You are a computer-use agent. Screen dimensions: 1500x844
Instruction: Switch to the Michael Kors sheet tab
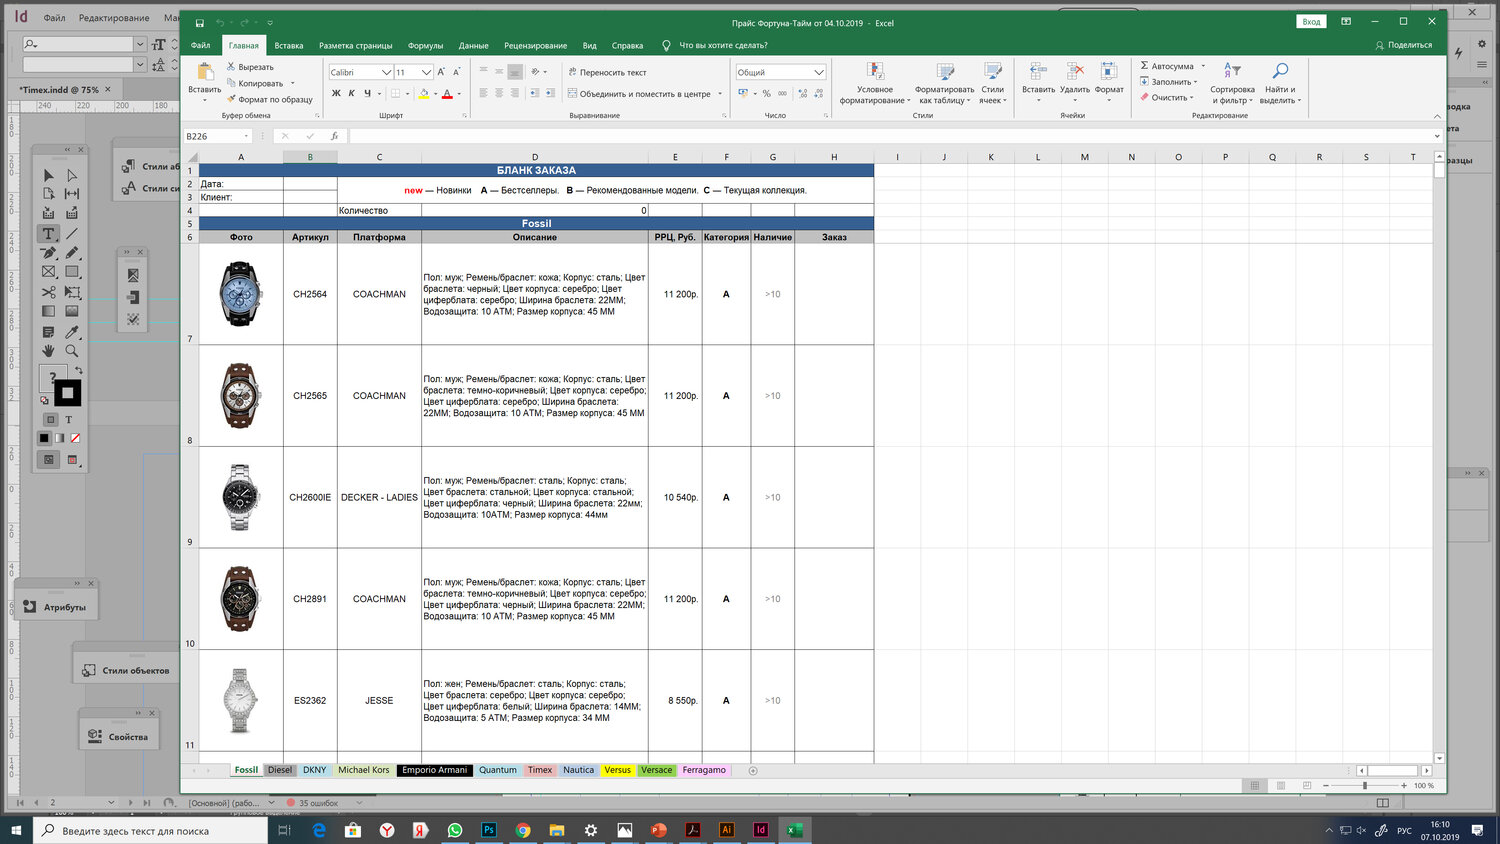(x=363, y=770)
